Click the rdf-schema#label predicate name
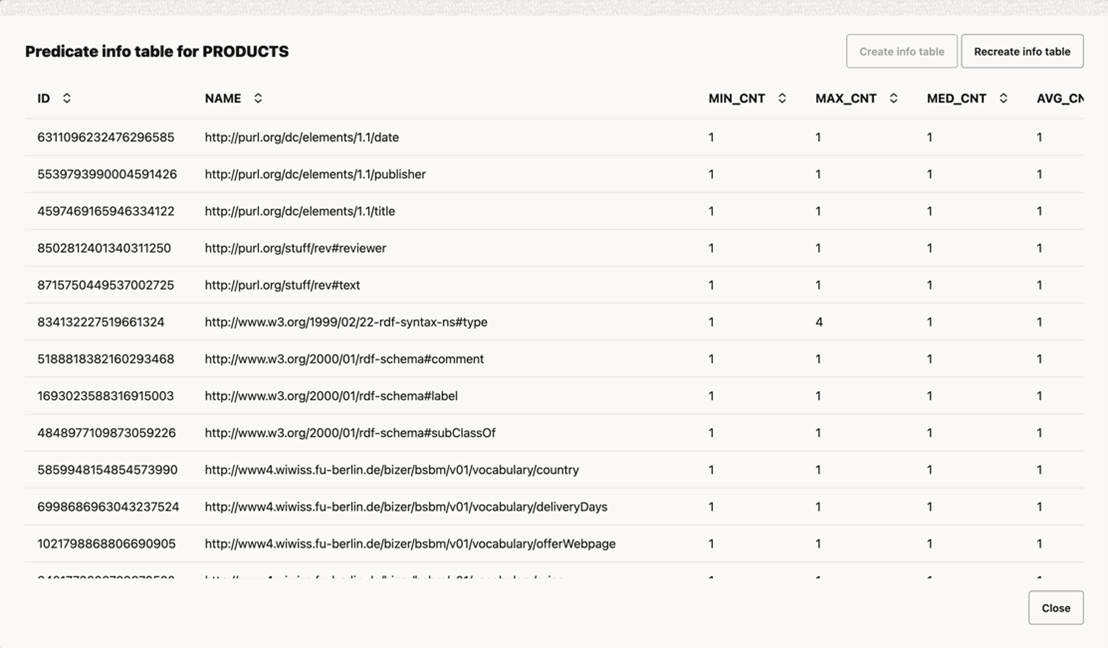 tap(331, 396)
